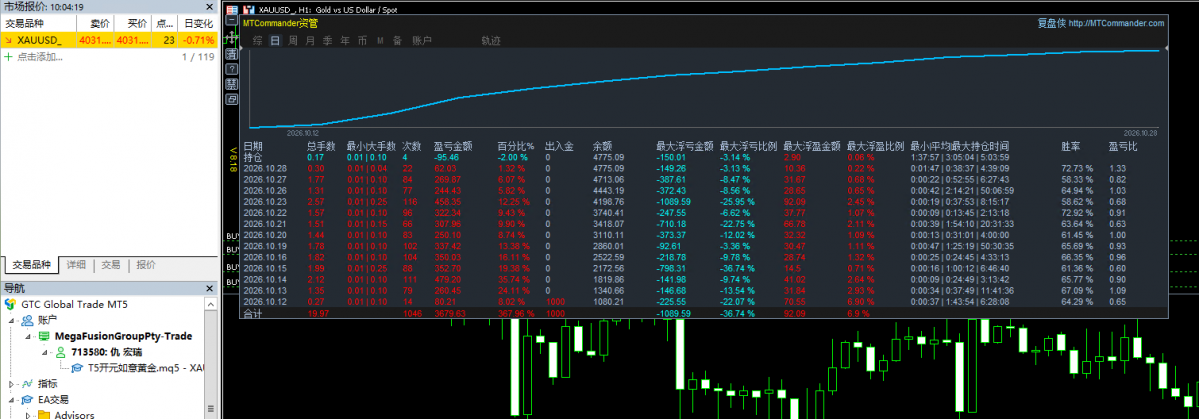Close the 导航 Navigator panel
This screenshot has width=1199, height=419.
pyautogui.click(x=210, y=288)
